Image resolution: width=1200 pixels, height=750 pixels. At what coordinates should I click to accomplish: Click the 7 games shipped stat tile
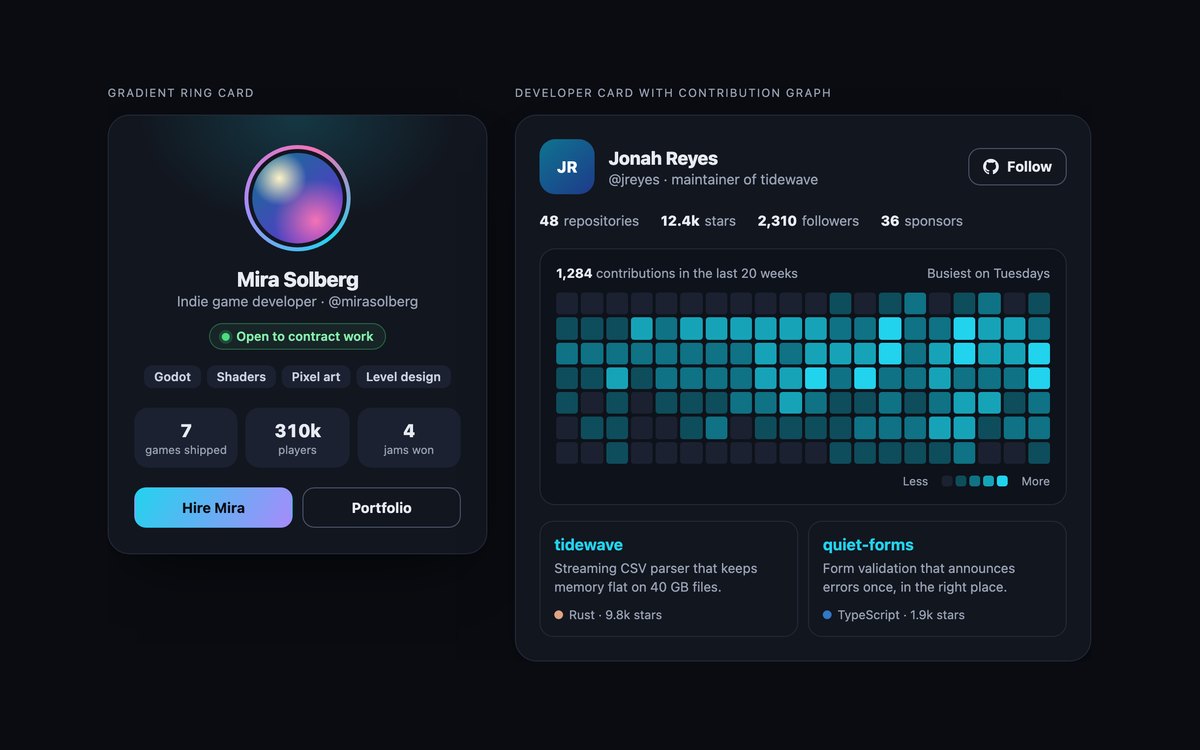coord(186,438)
